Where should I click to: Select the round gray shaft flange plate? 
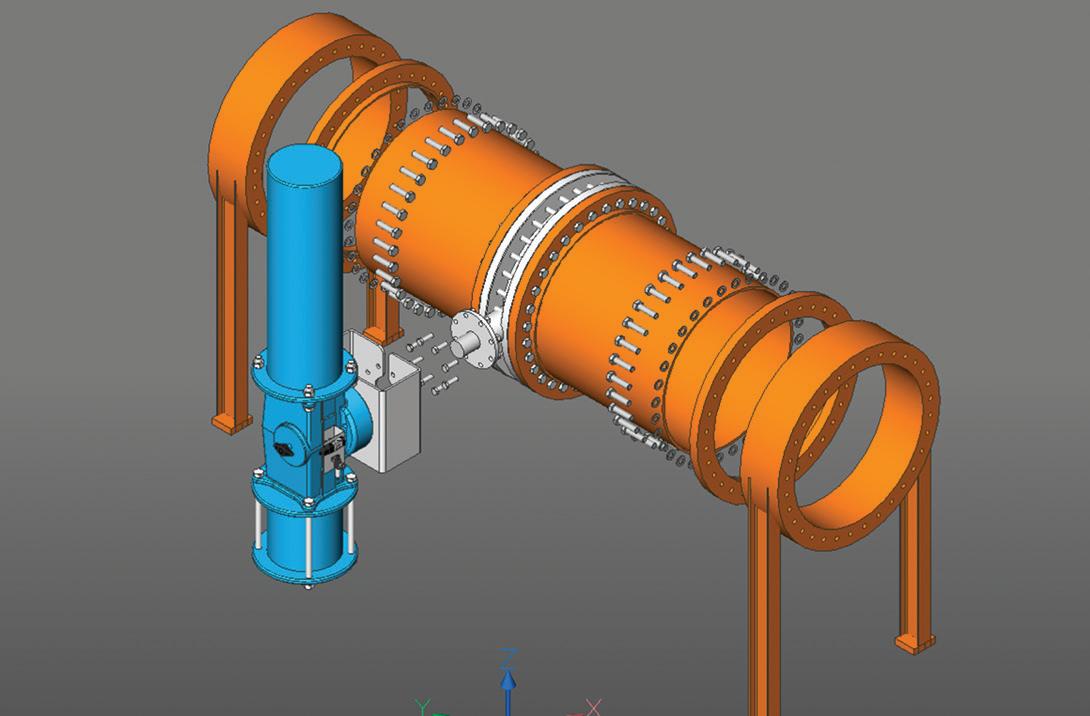475,339
